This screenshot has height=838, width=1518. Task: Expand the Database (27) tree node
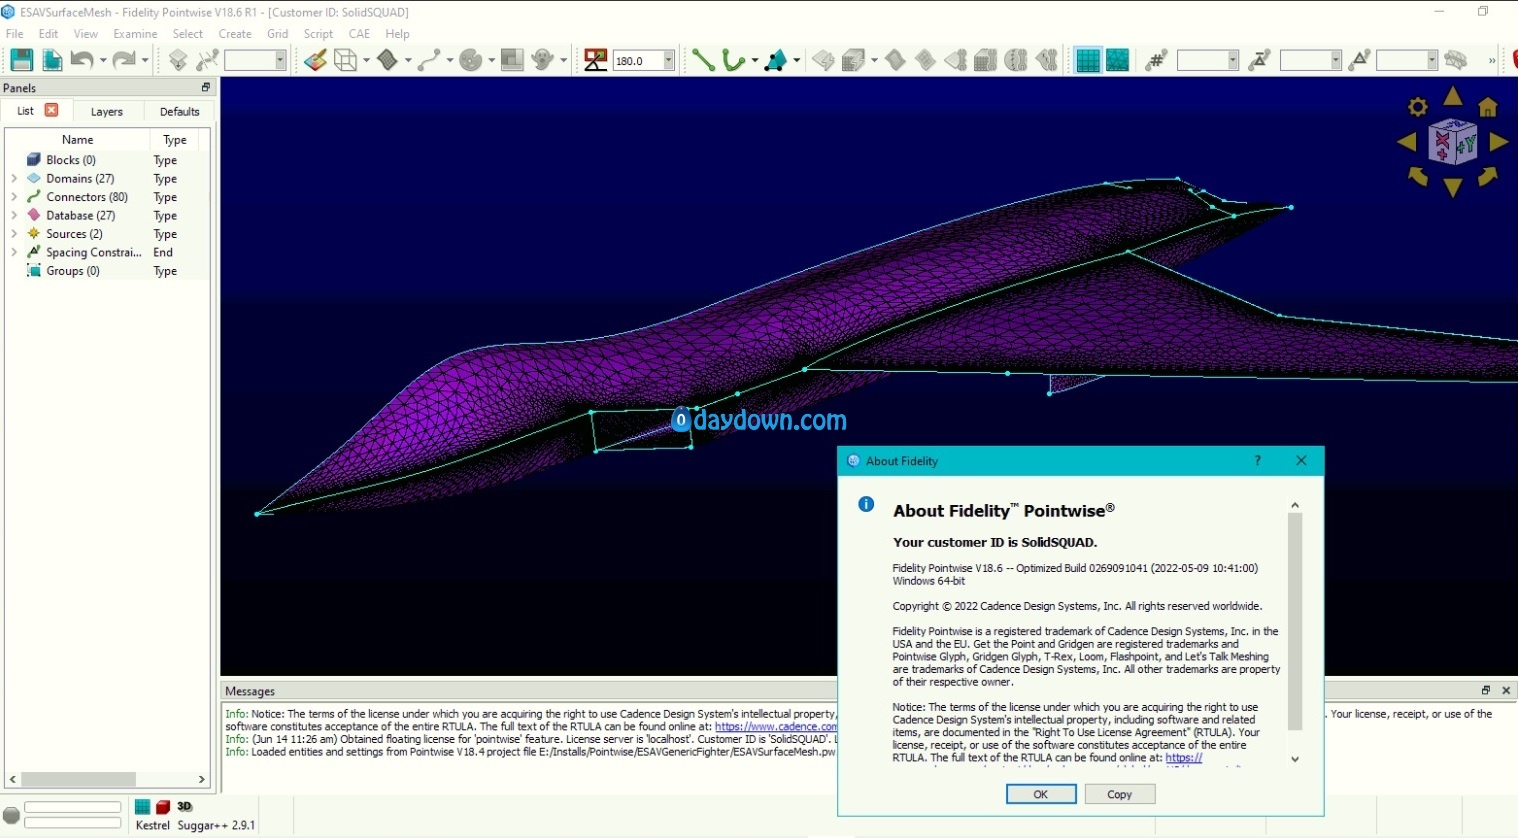(14, 216)
